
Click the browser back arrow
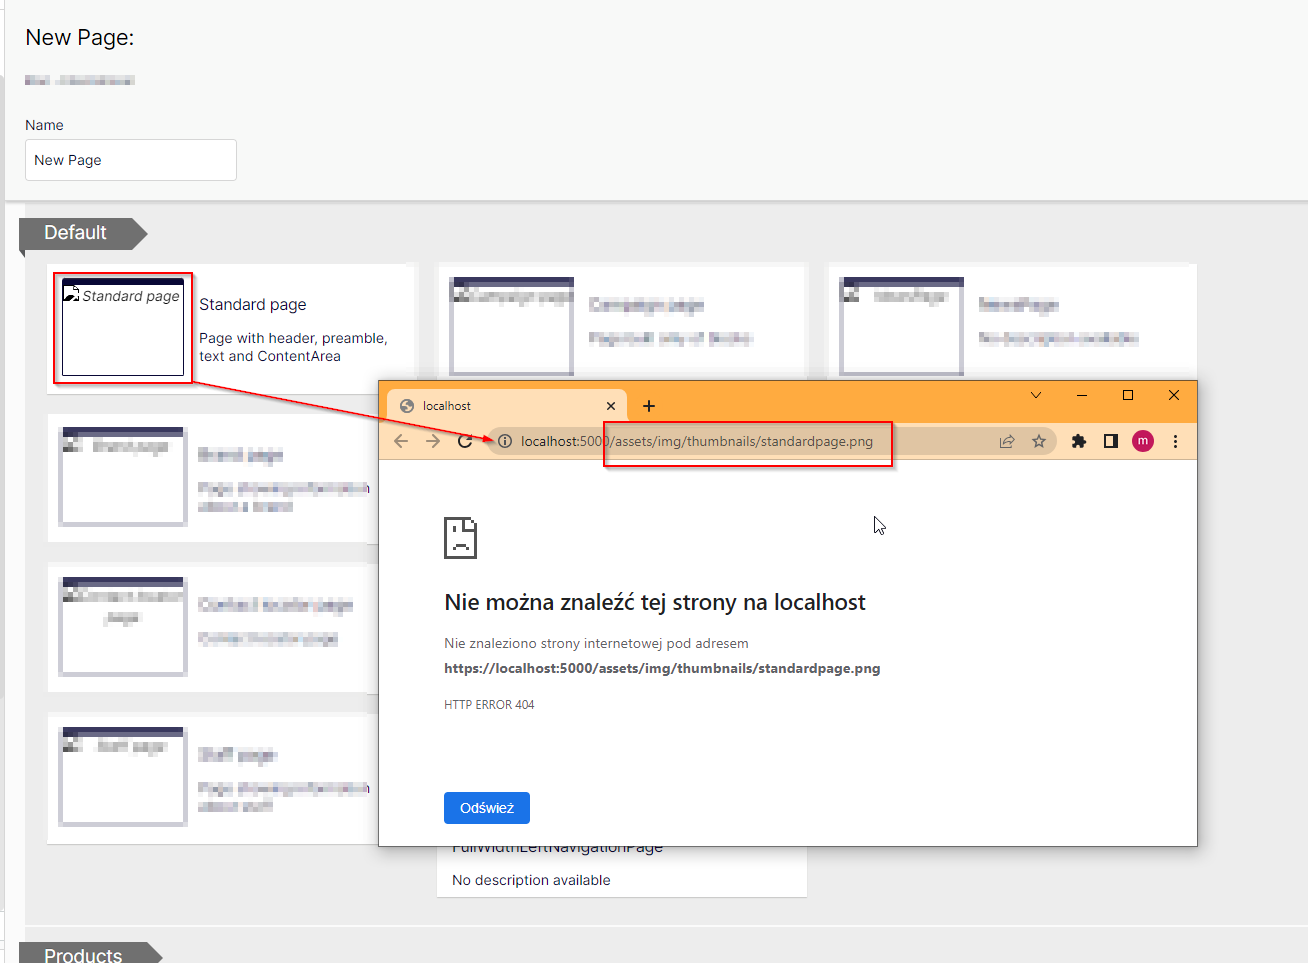click(x=401, y=441)
